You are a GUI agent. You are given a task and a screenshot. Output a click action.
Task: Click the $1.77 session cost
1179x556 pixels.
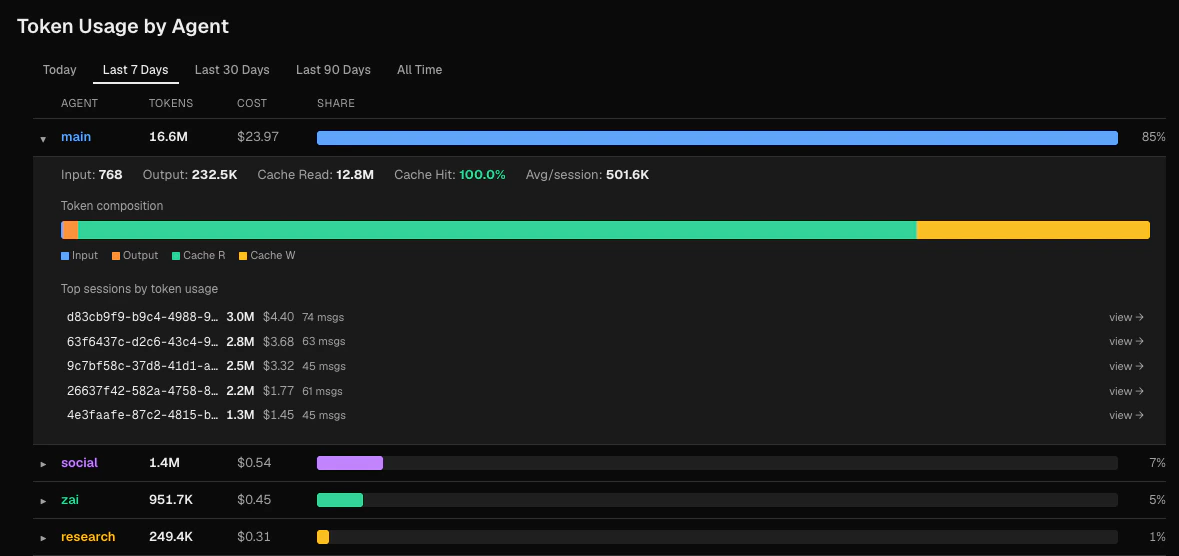point(278,391)
